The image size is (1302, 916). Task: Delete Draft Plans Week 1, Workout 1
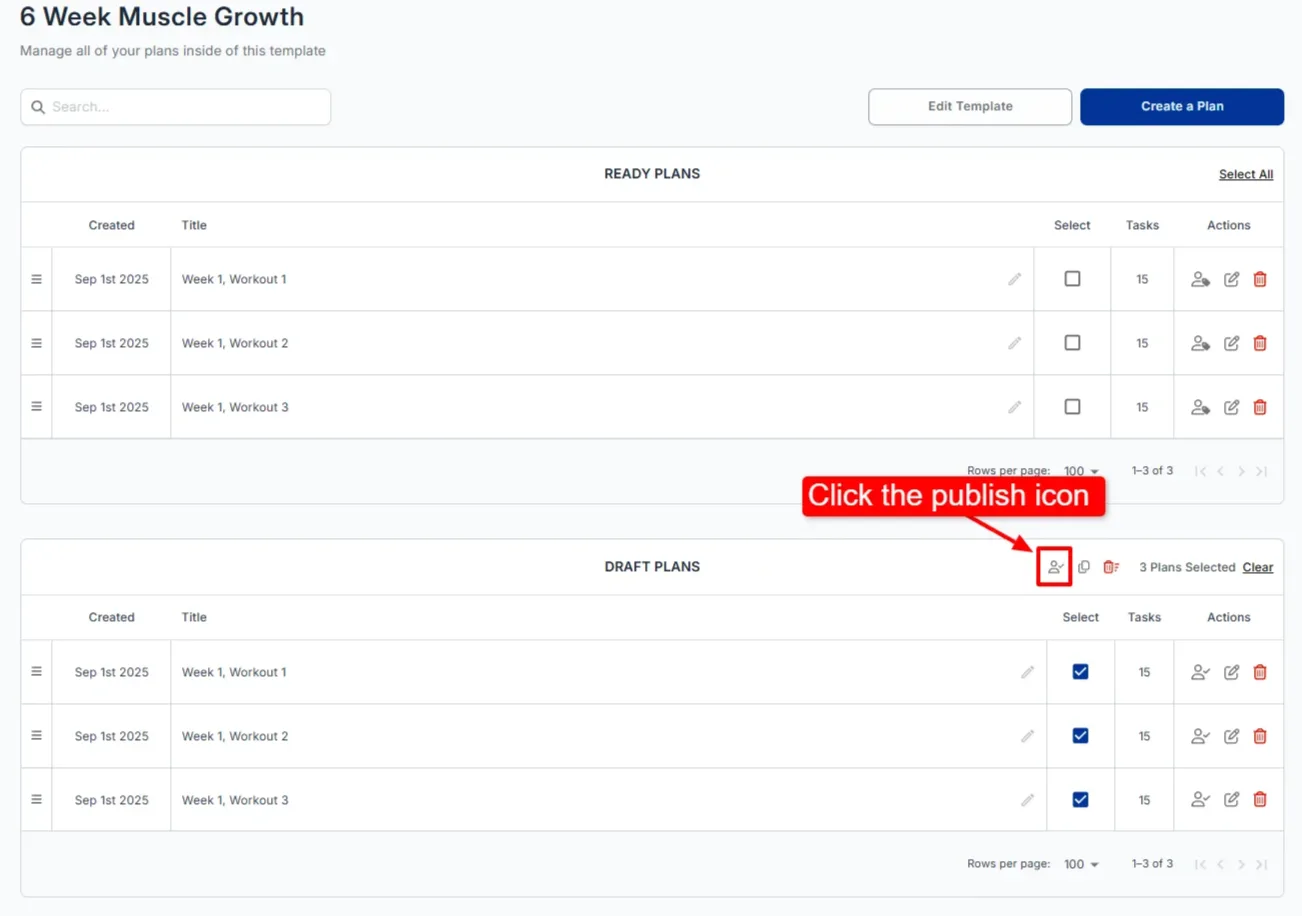[x=1260, y=672]
